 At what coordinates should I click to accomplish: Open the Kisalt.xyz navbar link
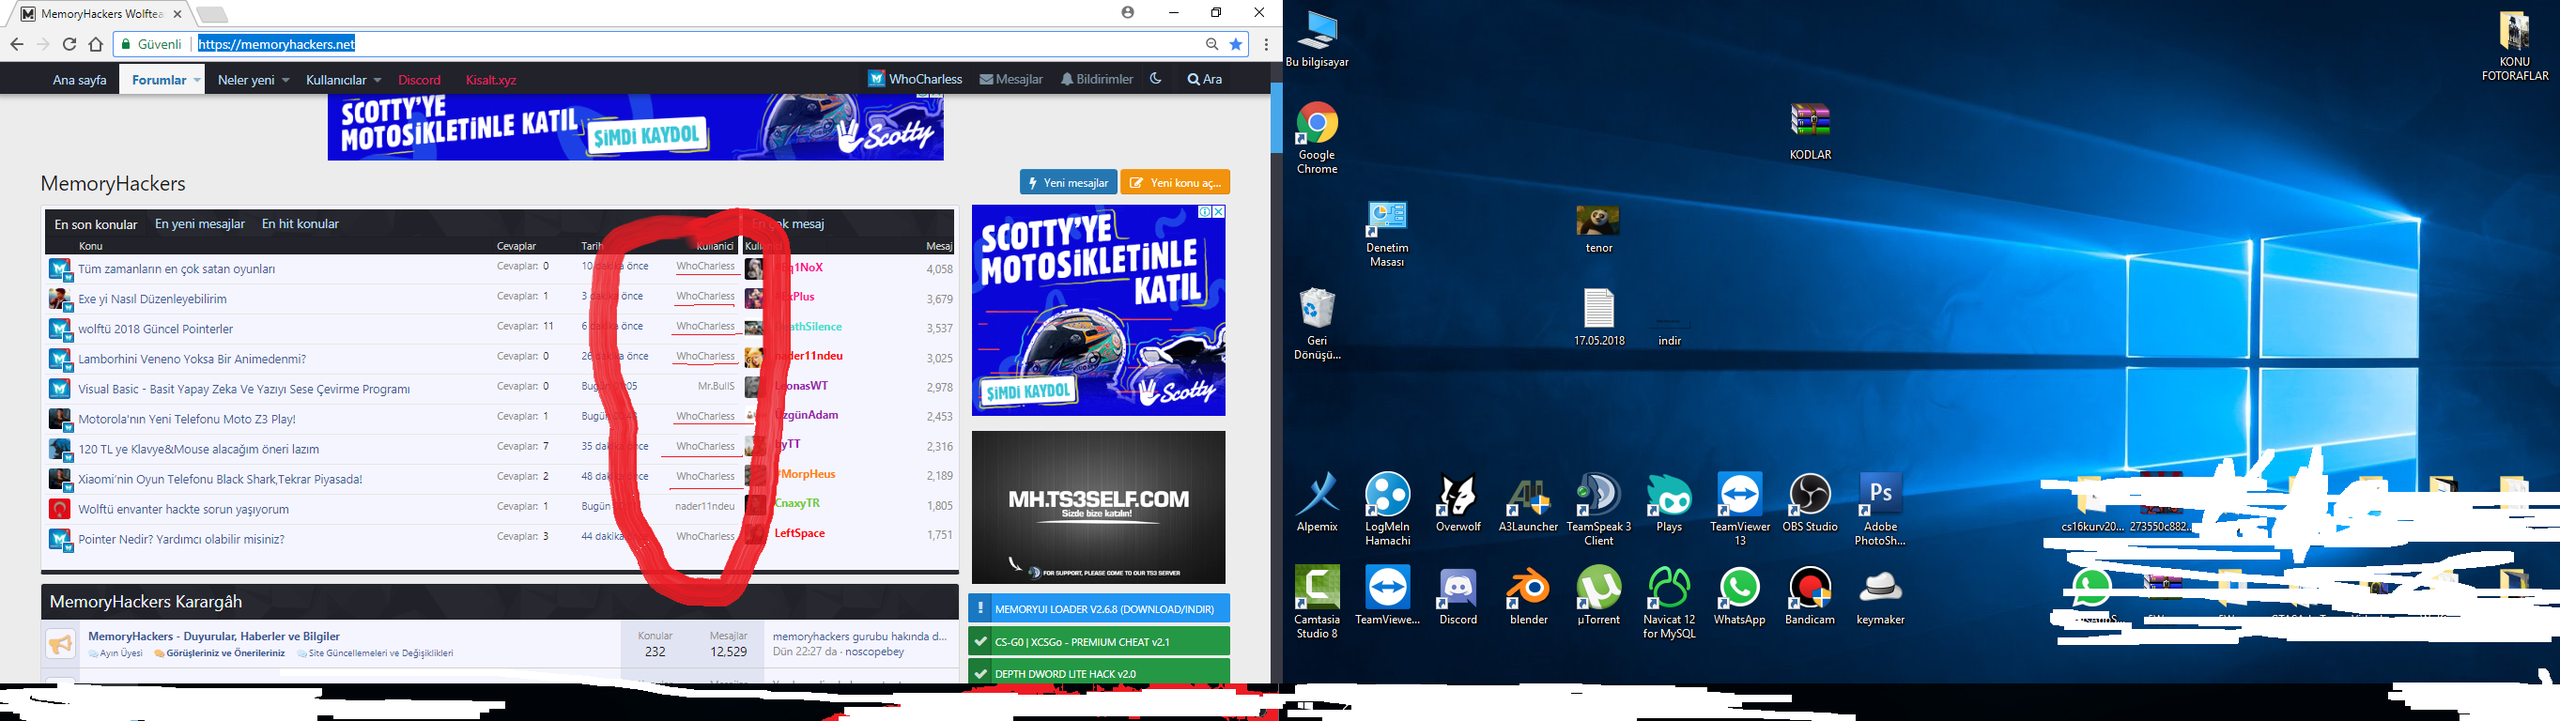pyautogui.click(x=491, y=80)
